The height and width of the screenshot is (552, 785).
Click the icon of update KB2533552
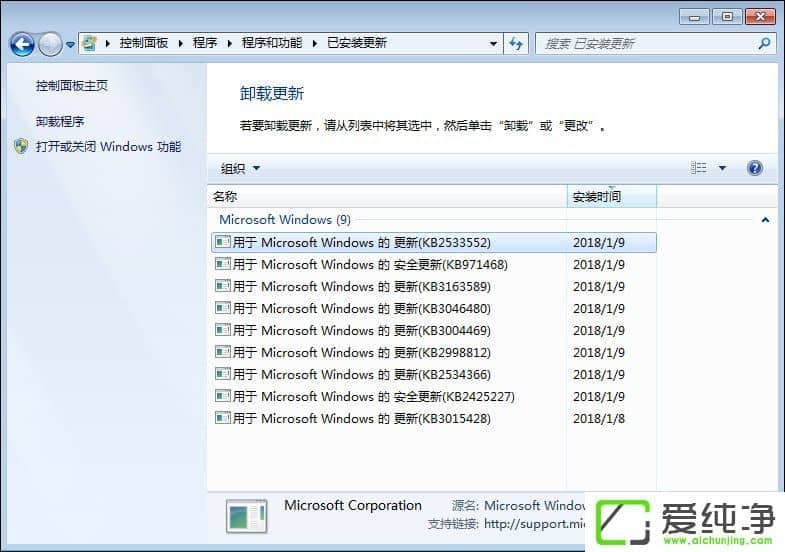pyautogui.click(x=223, y=242)
